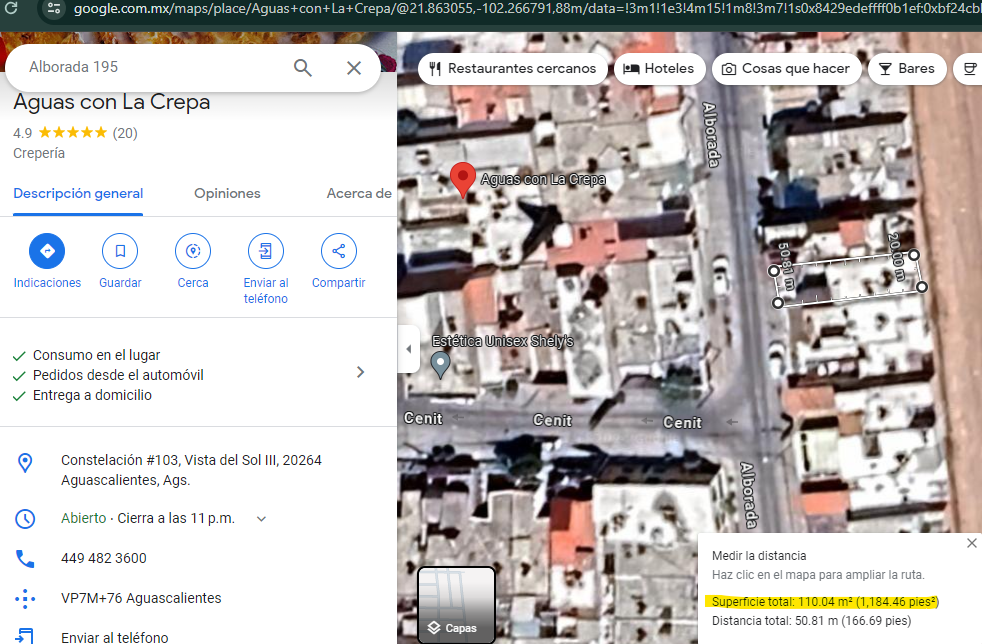
Task: Click the search magnifier icon
Action: pos(303,68)
